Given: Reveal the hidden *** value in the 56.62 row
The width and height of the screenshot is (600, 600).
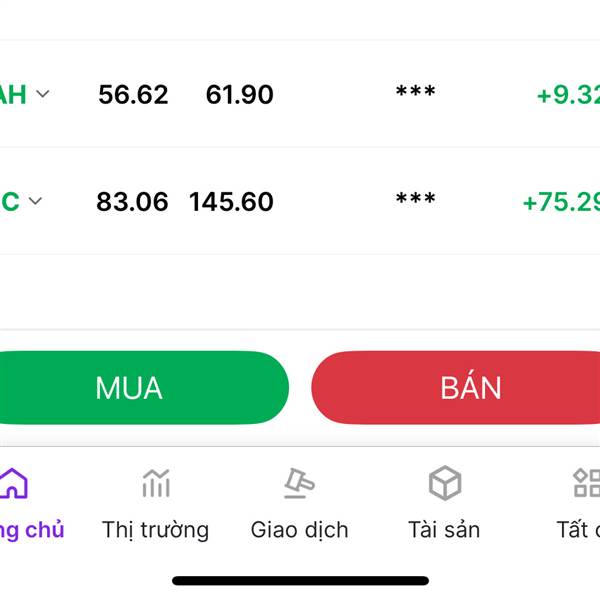Looking at the screenshot, I should pyautogui.click(x=416, y=92).
